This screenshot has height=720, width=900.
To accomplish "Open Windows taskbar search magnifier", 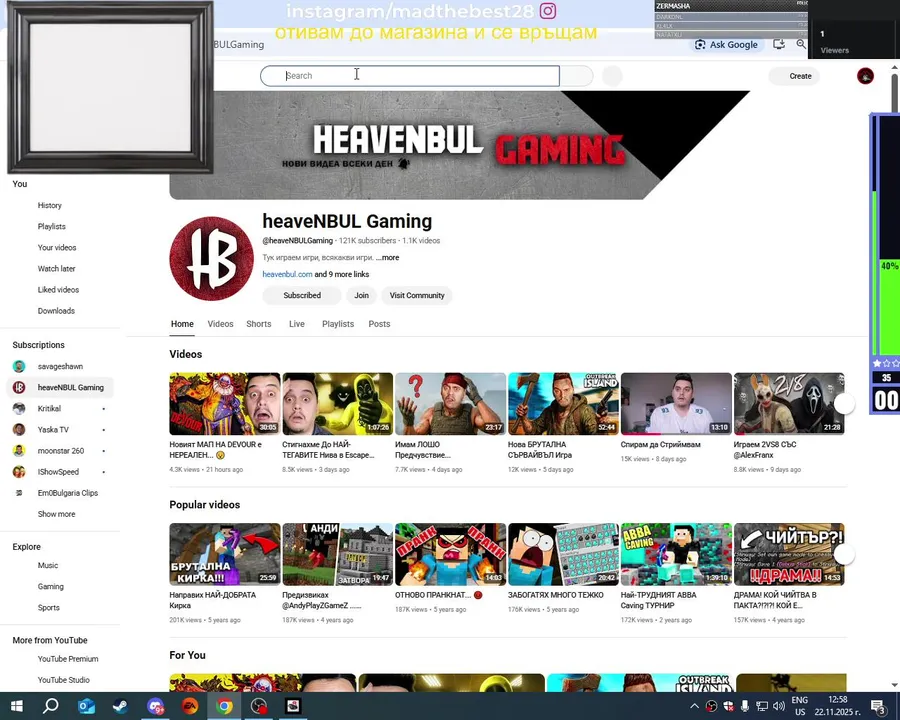I will click(51, 706).
